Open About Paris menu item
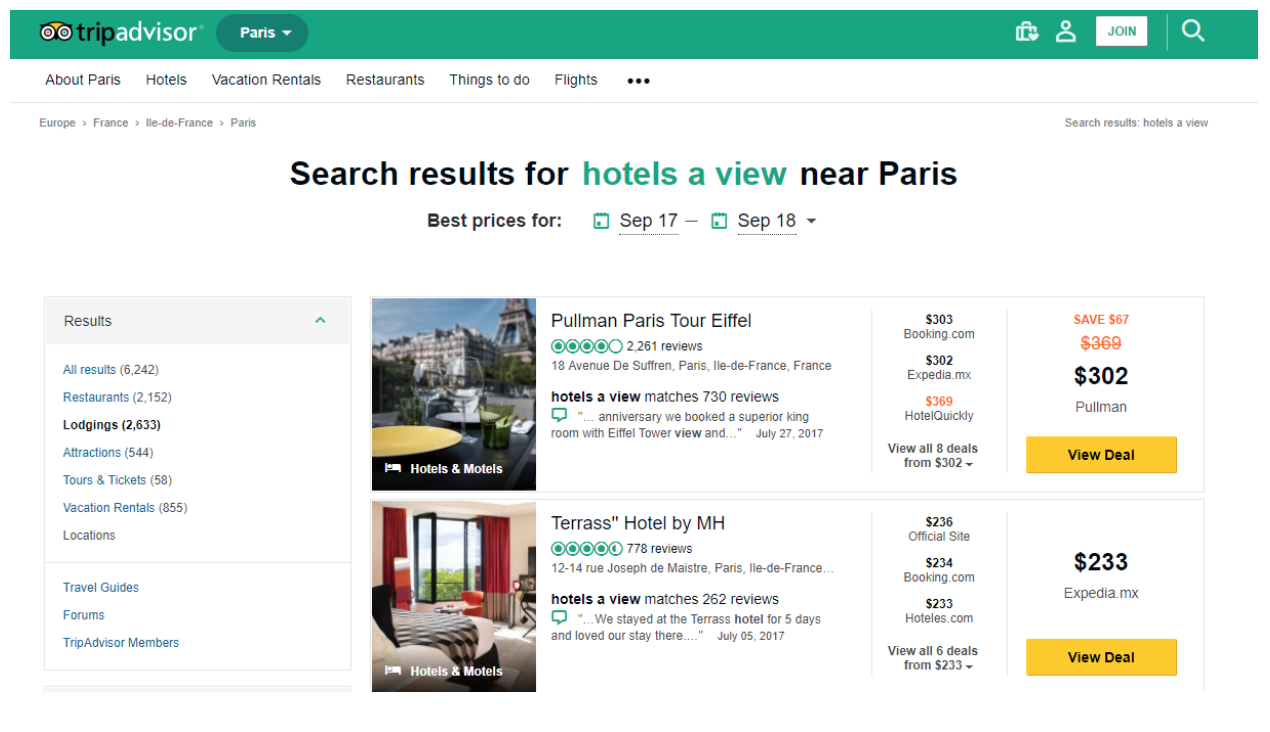 (83, 80)
